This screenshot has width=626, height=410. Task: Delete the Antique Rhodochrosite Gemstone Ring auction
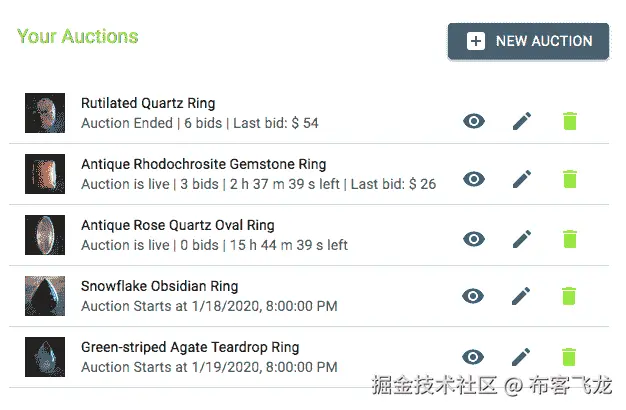[569, 179]
